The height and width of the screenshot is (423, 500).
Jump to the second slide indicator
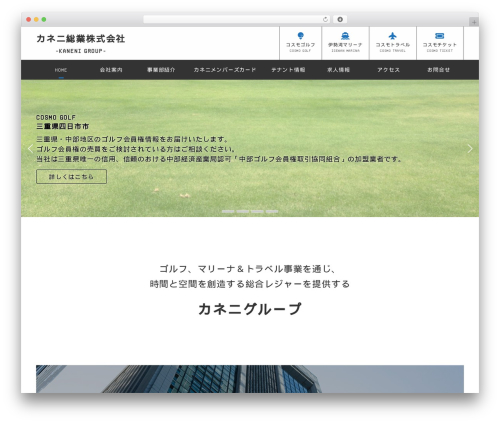click(243, 211)
